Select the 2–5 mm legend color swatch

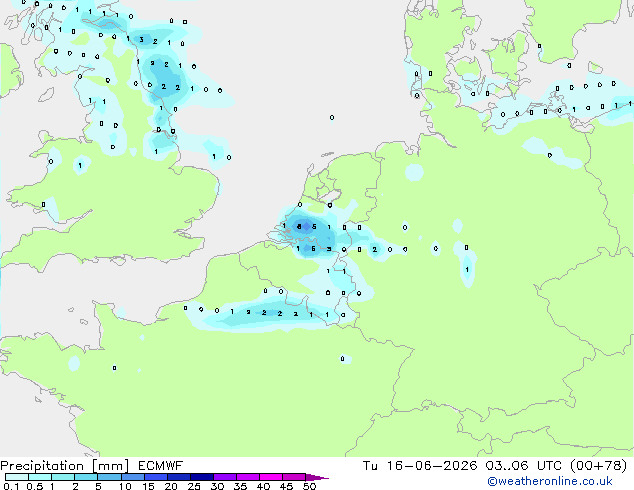[x=86, y=477]
